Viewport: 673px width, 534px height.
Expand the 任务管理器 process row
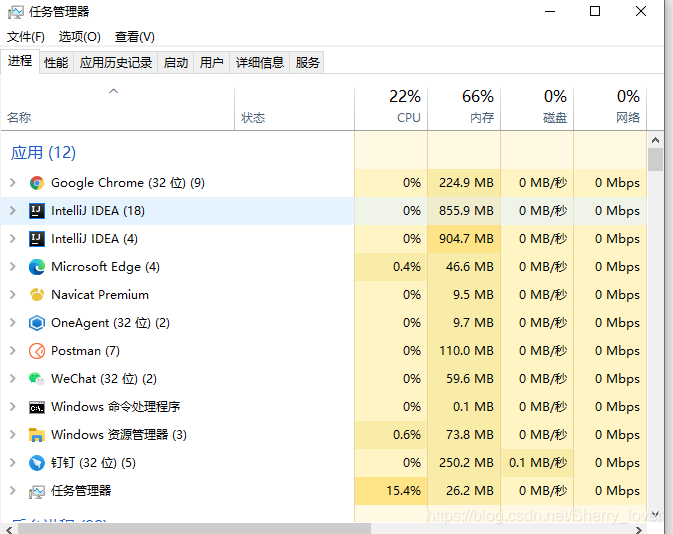pos(13,491)
